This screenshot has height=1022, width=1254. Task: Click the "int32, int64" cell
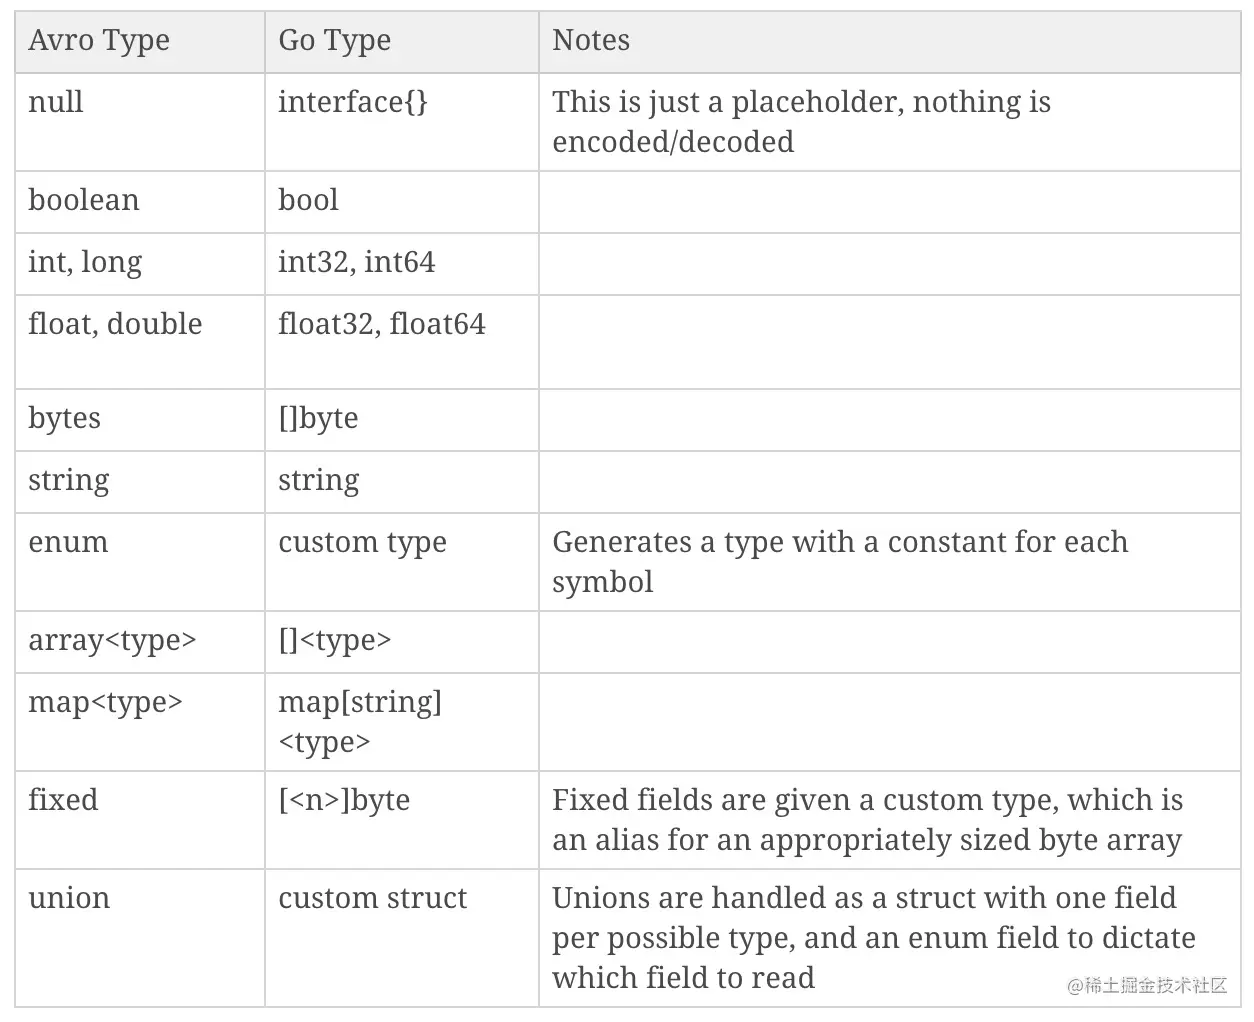[x=356, y=262]
